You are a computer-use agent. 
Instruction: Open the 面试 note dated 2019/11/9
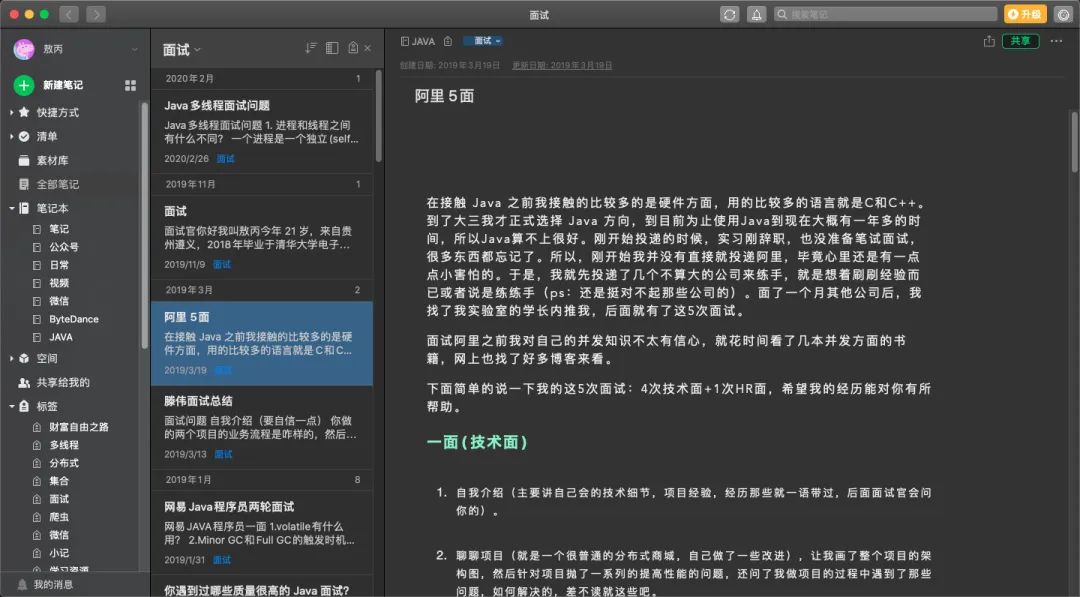[262, 236]
